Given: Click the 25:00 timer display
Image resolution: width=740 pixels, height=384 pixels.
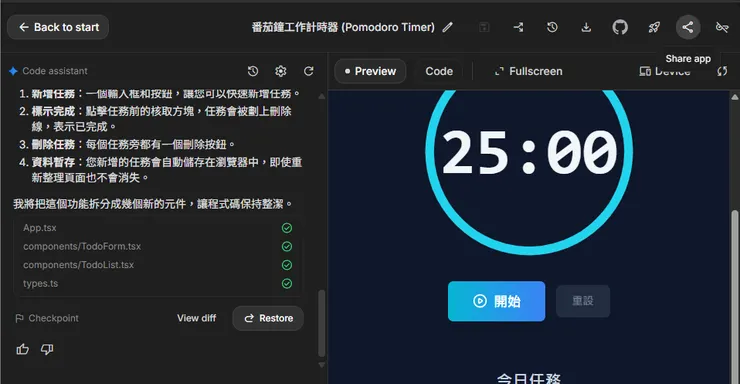Looking at the screenshot, I should [x=529, y=152].
